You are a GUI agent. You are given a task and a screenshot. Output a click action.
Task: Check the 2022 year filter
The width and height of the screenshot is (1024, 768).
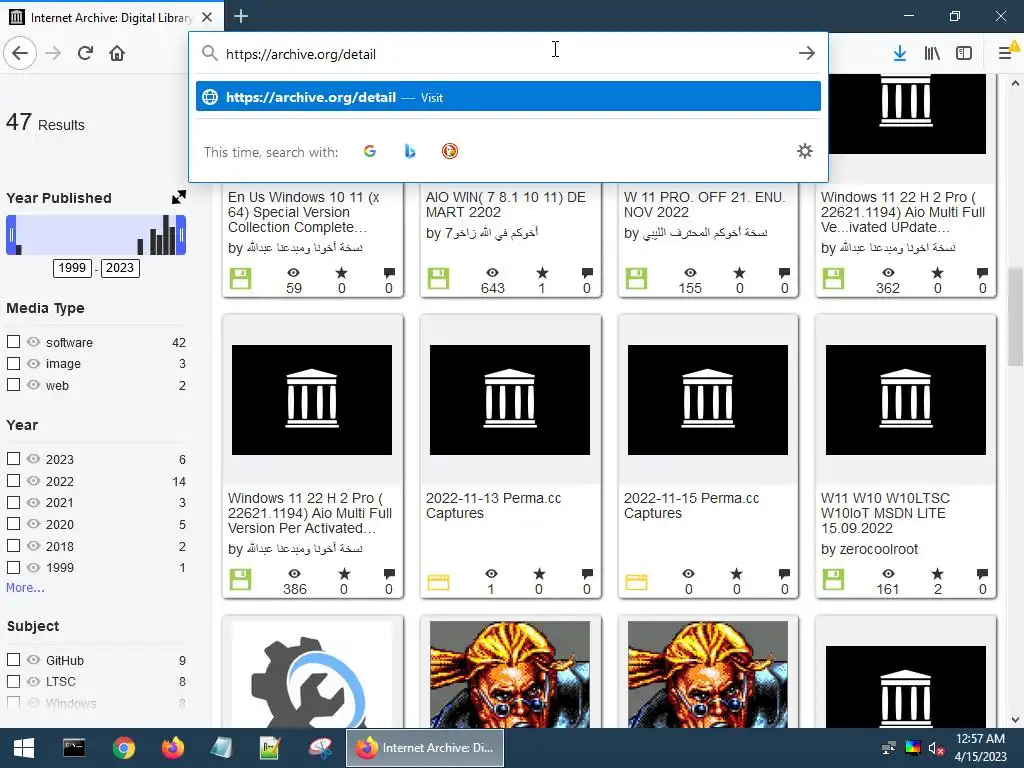pyautogui.click(x=13, y=481)
